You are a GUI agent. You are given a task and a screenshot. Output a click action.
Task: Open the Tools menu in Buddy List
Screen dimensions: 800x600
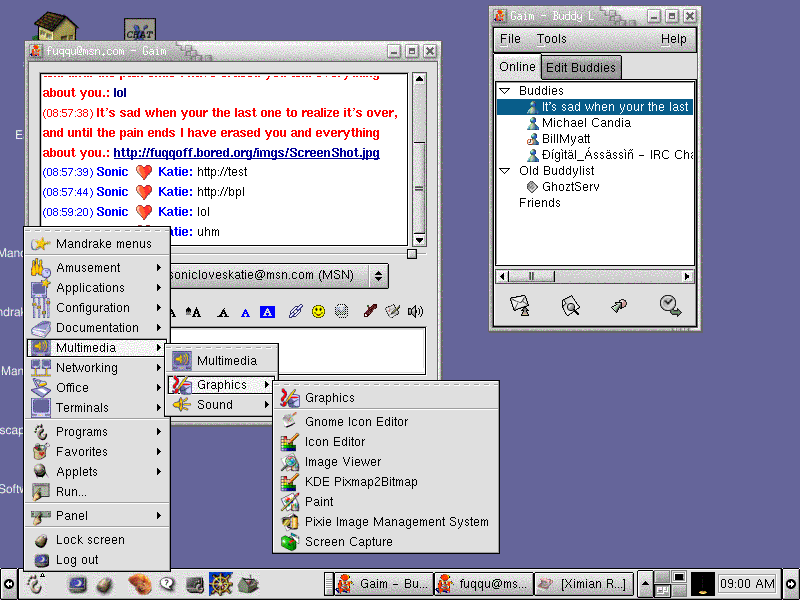pyautogui.click(x=551, y=39)
